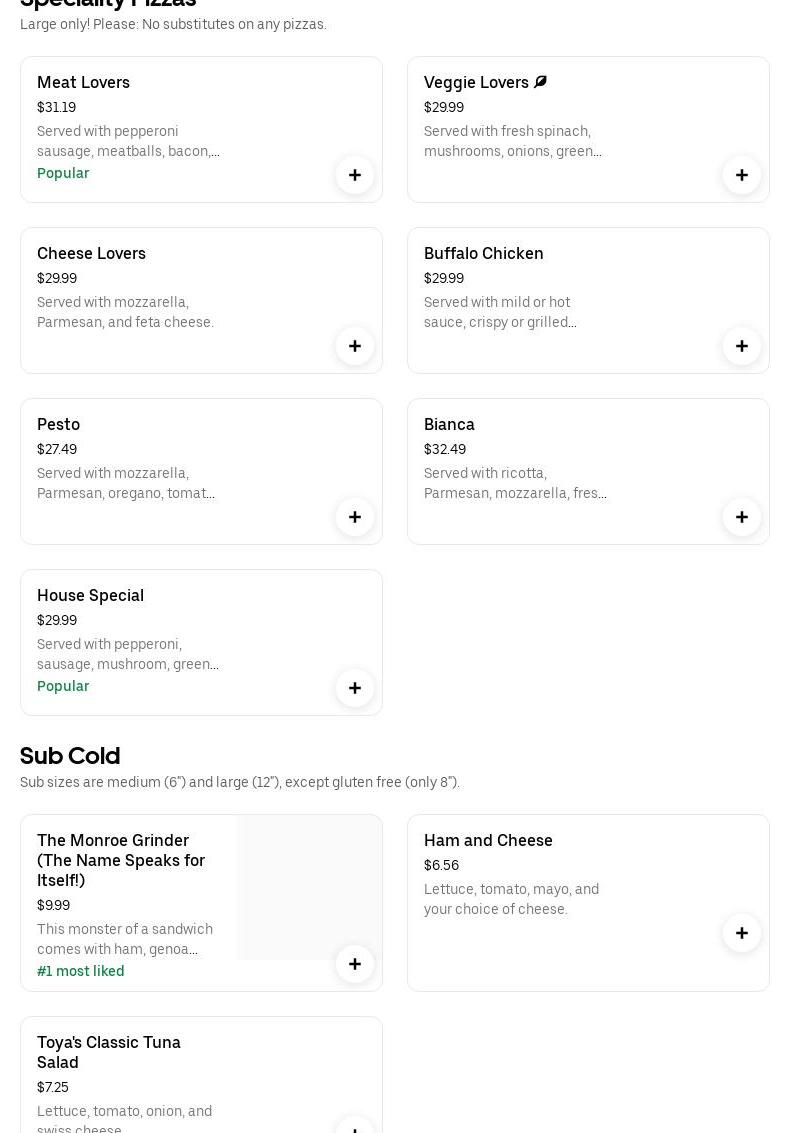Select the Monroe Grinder image thumbnail
Viewport: 804px width, 1133px height.
(309, 887)
